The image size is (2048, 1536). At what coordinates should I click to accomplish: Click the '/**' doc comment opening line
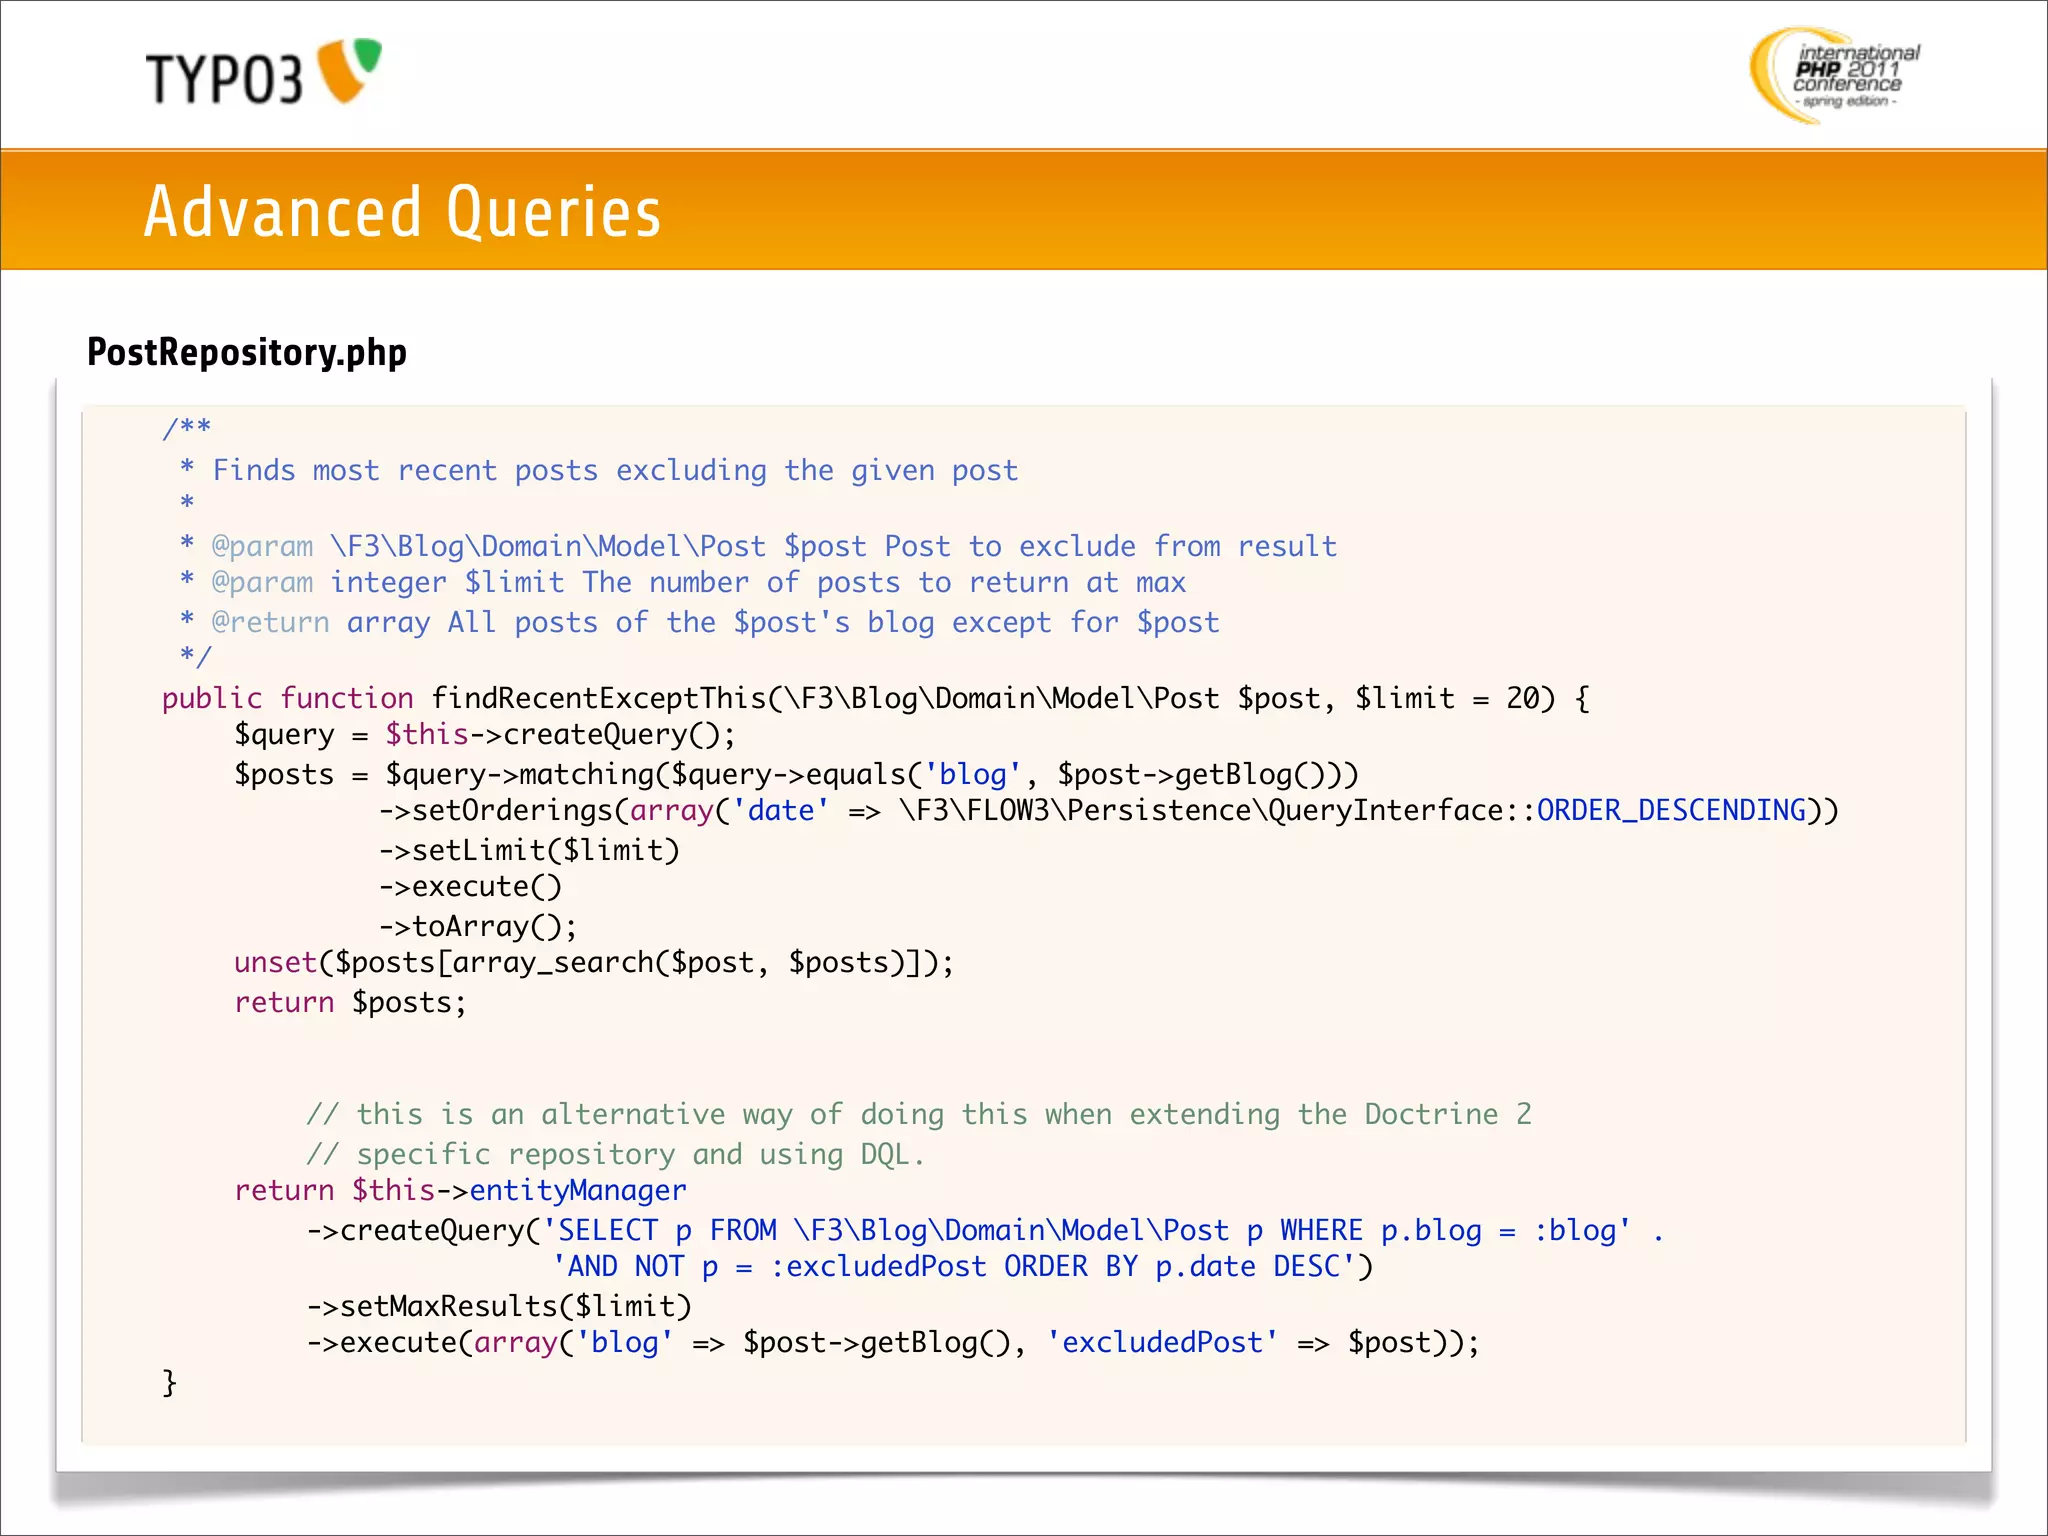pos(187,428)
